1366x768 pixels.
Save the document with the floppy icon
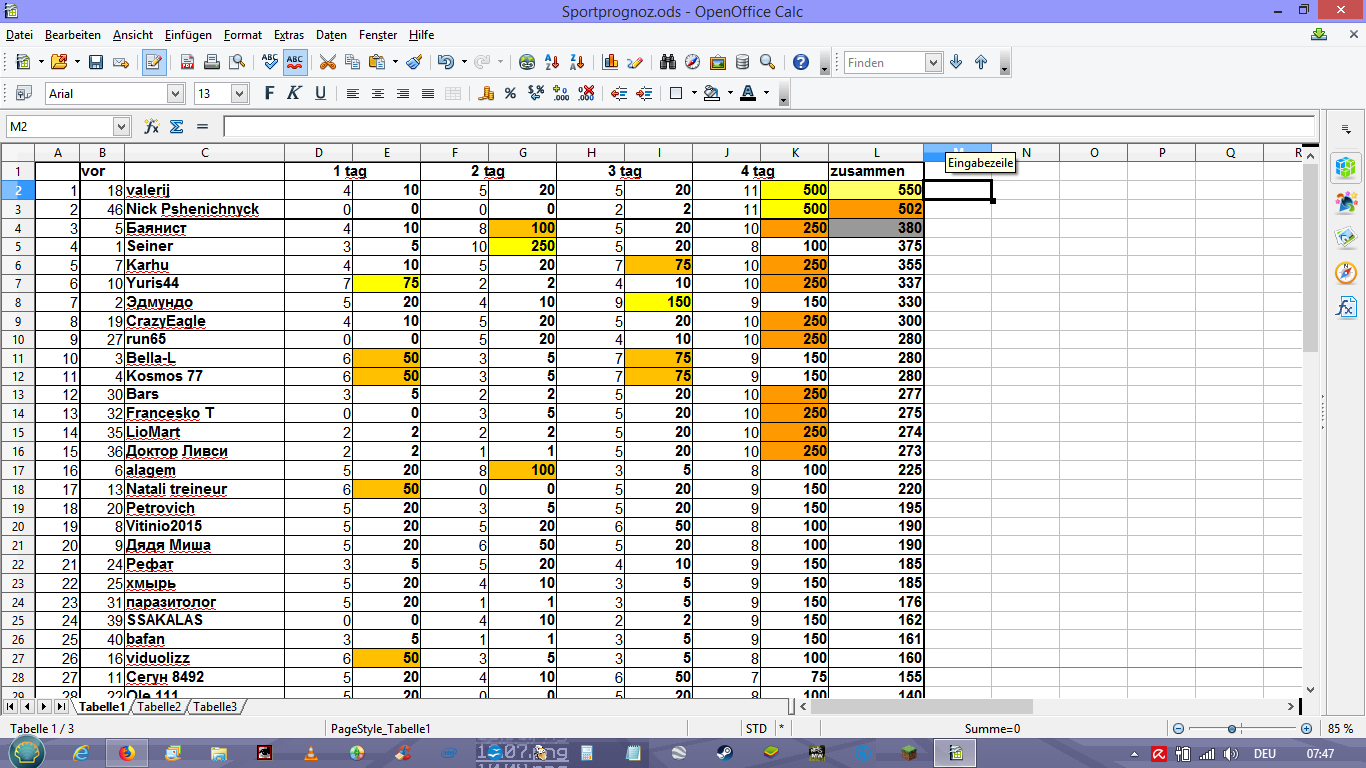(x=96, y=62)
